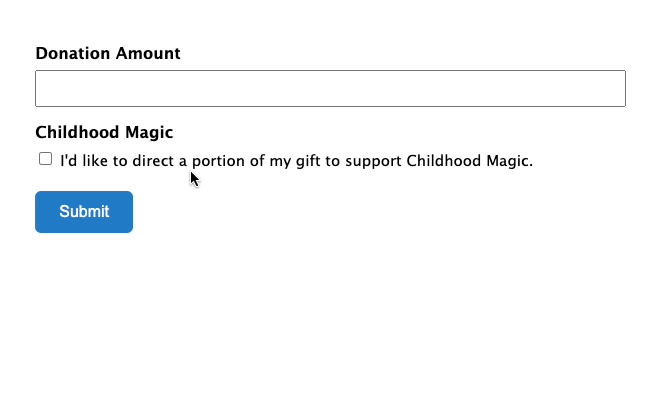Click the word "Amount" in the field label
660x400 pixels.
[x=148, y=53]
